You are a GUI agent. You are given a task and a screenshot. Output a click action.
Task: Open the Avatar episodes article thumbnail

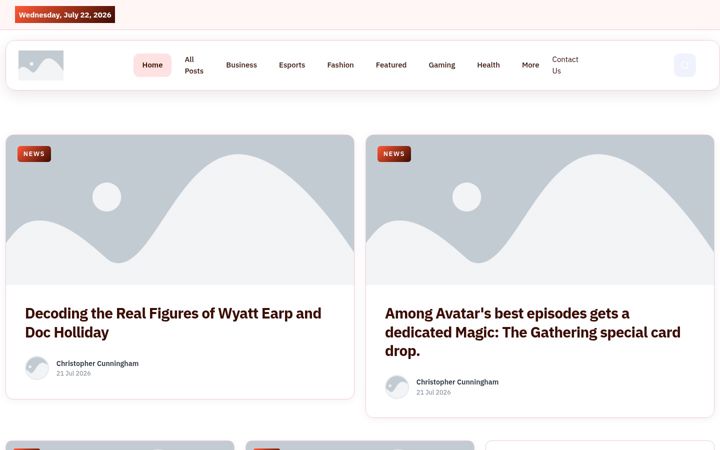540,210
